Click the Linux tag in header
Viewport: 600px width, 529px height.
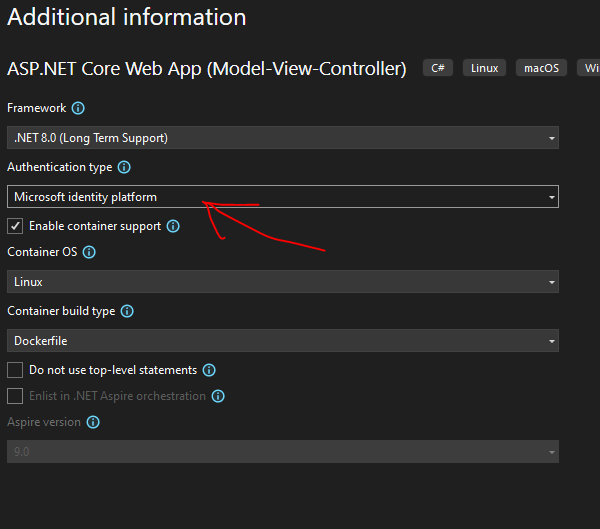(x=484, y=68)
